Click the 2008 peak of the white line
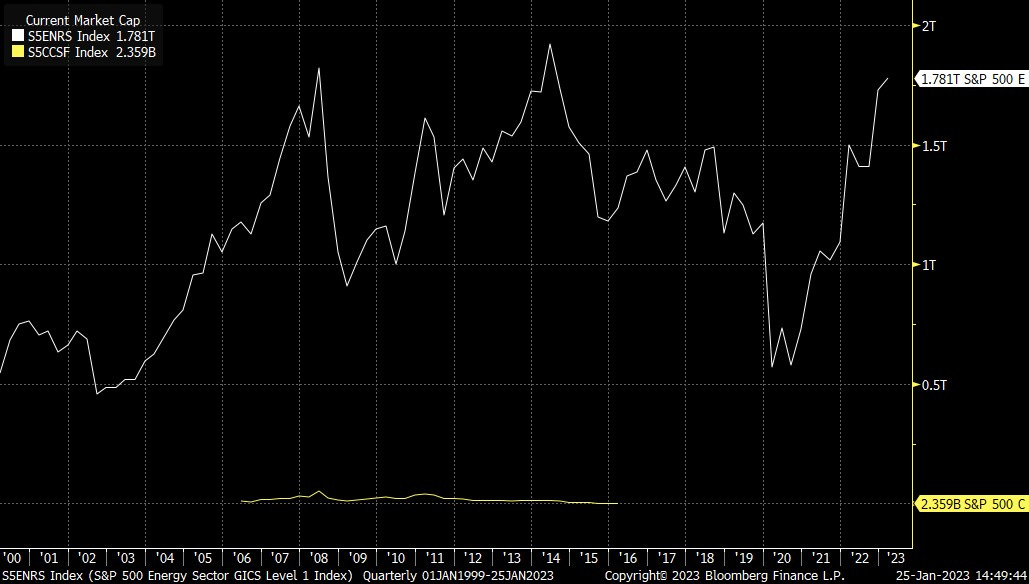Image resolution: width=1029 pixels, height=584 pixels. point(318,68)
